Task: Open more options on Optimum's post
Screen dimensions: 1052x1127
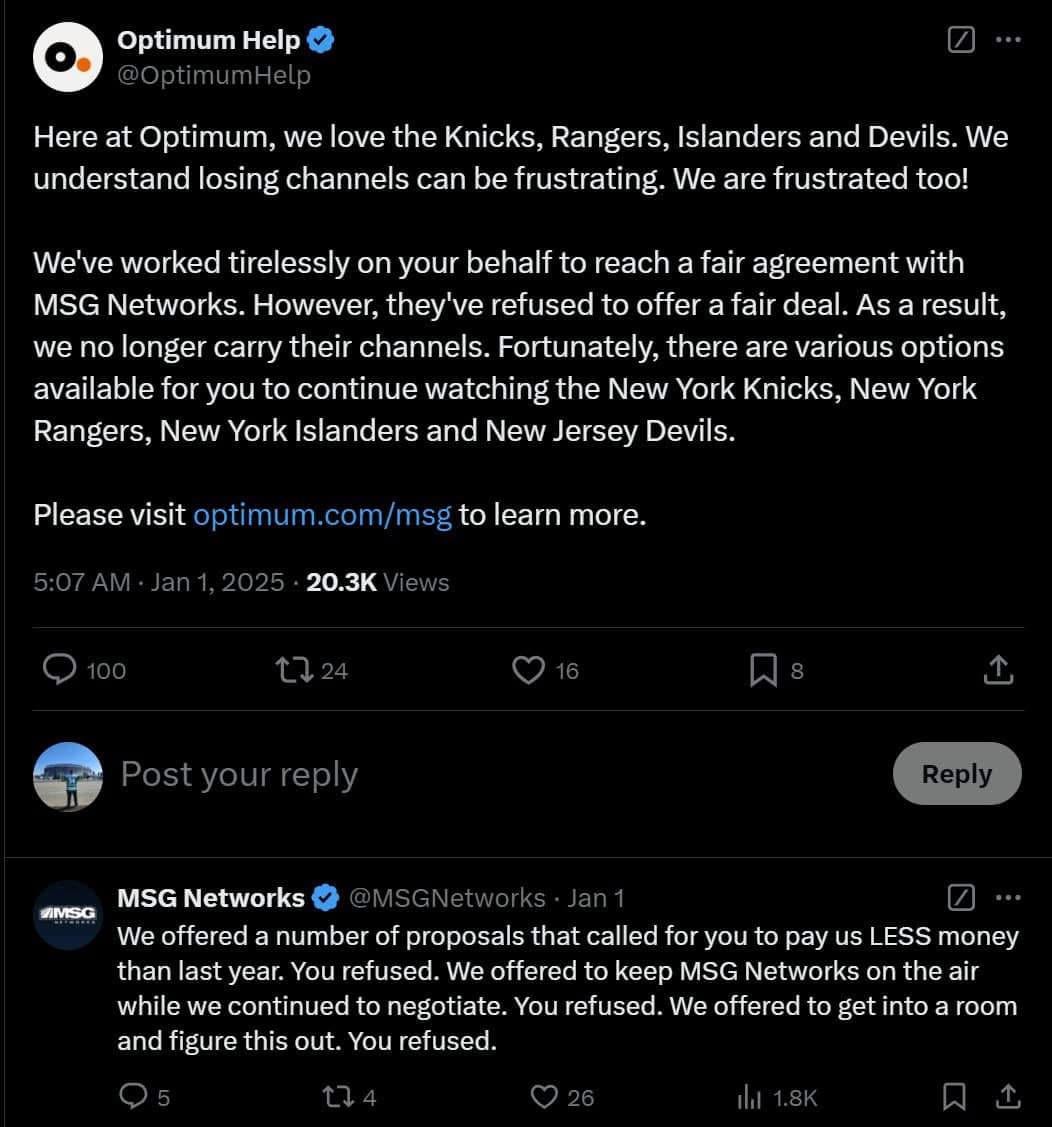Action: click(1008, 40)
